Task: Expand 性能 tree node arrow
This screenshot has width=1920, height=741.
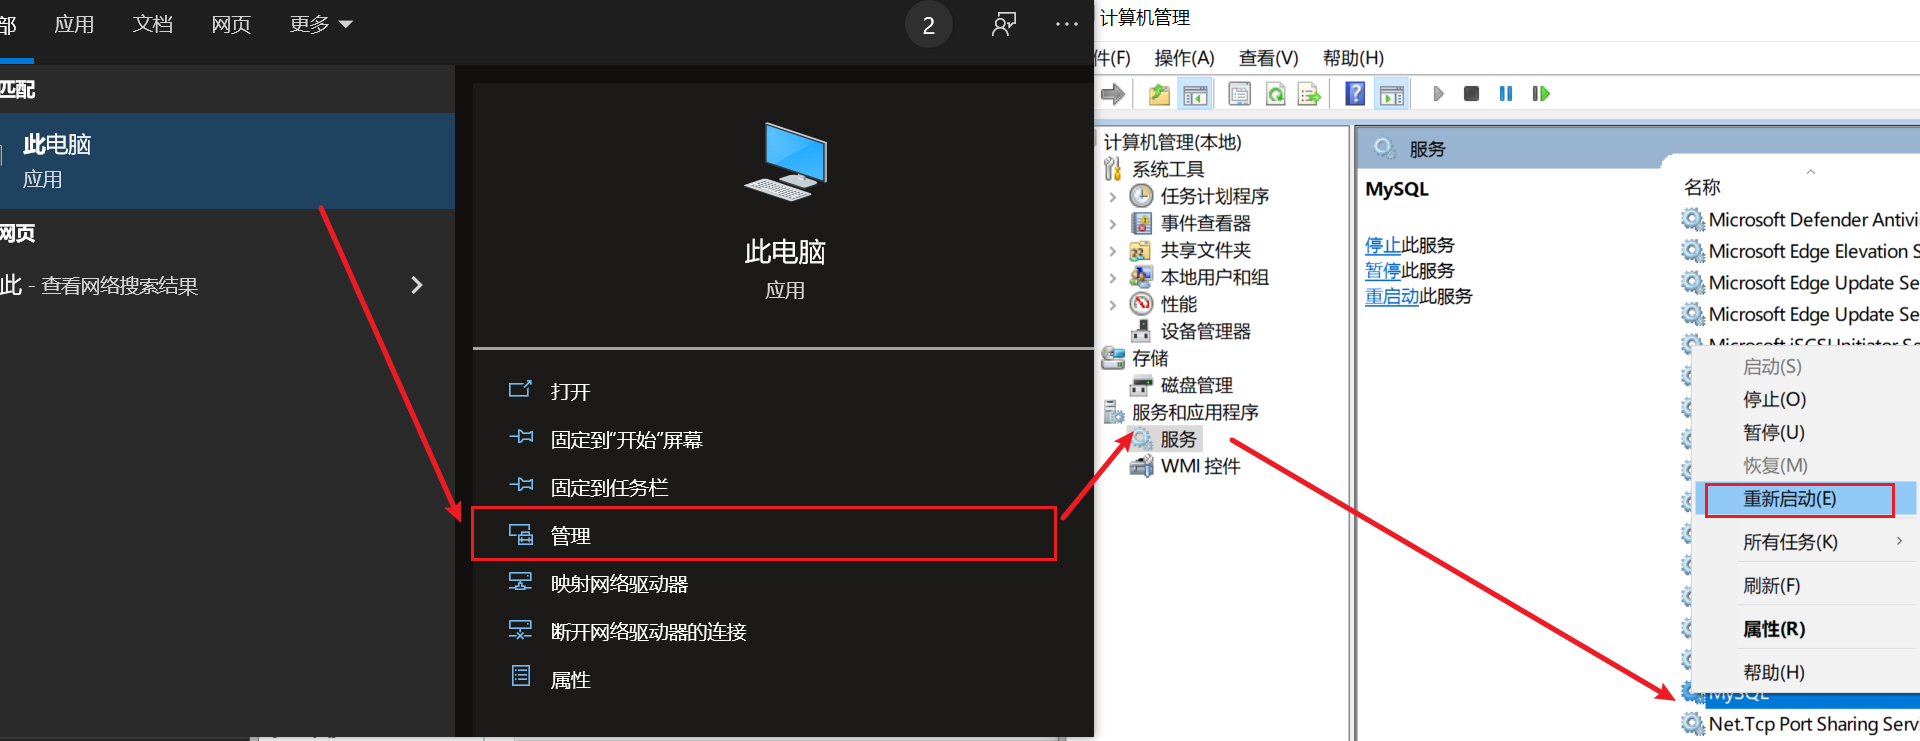Action: (1113, 305)
